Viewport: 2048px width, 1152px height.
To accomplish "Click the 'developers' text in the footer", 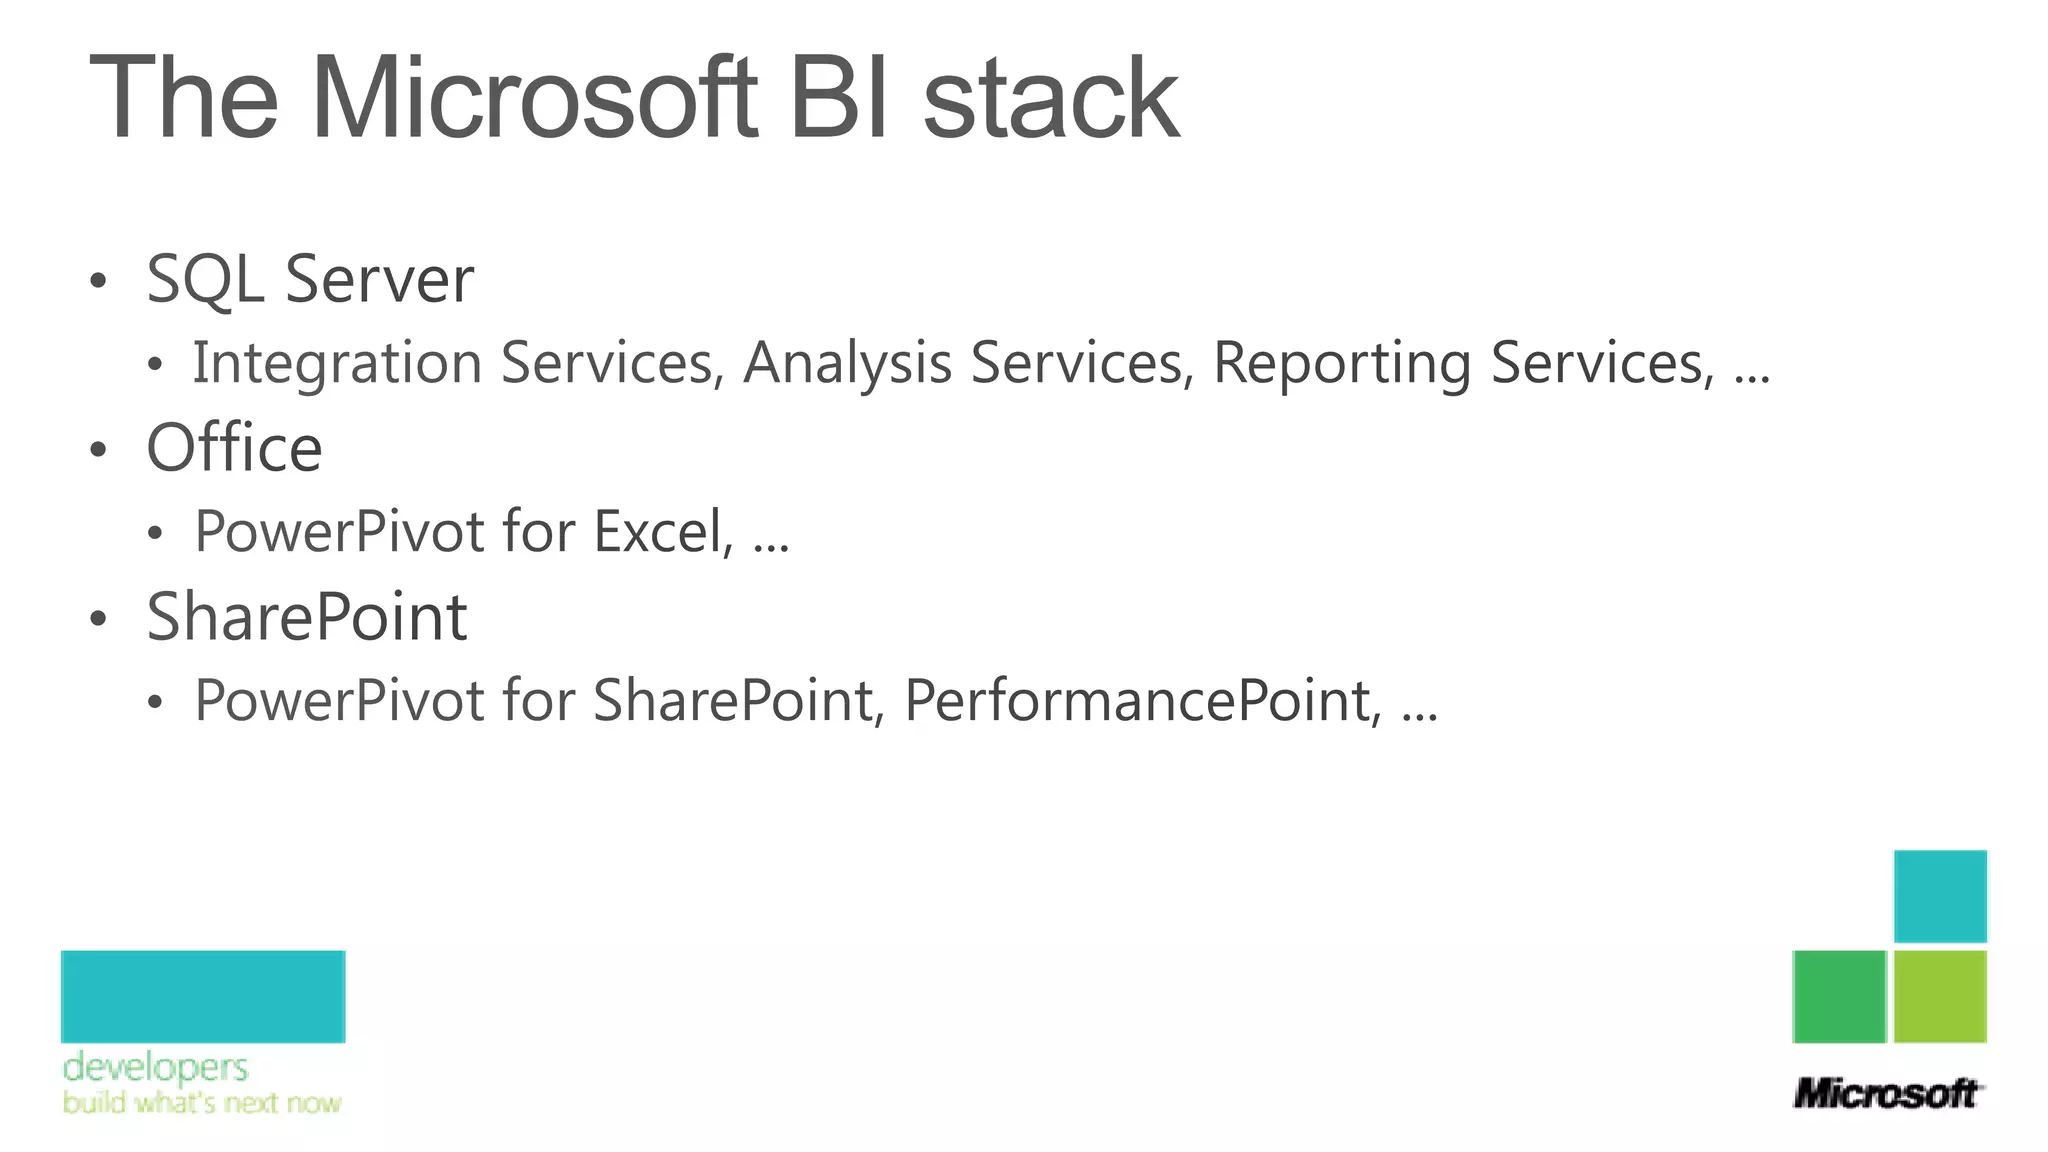I will [x=155, y=1068].
